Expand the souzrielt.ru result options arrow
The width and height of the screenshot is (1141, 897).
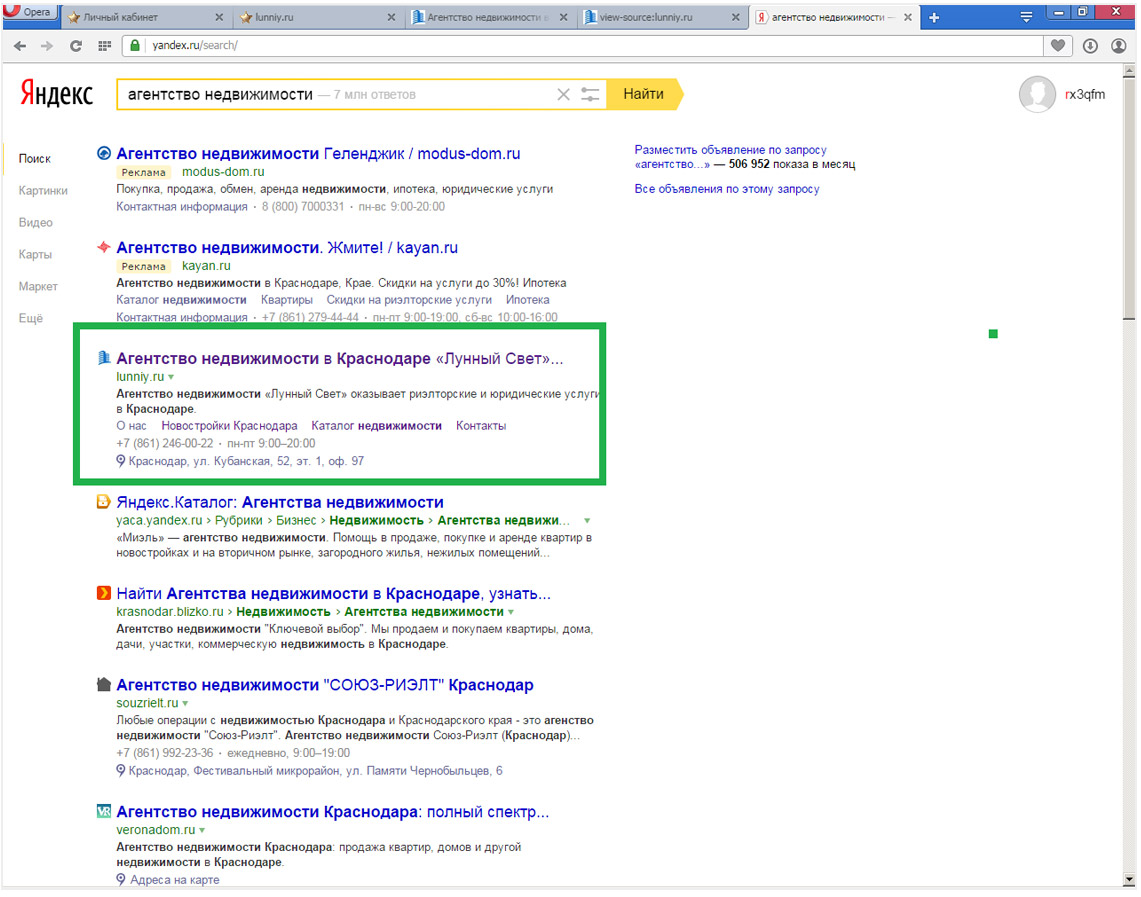coord(186,703)
